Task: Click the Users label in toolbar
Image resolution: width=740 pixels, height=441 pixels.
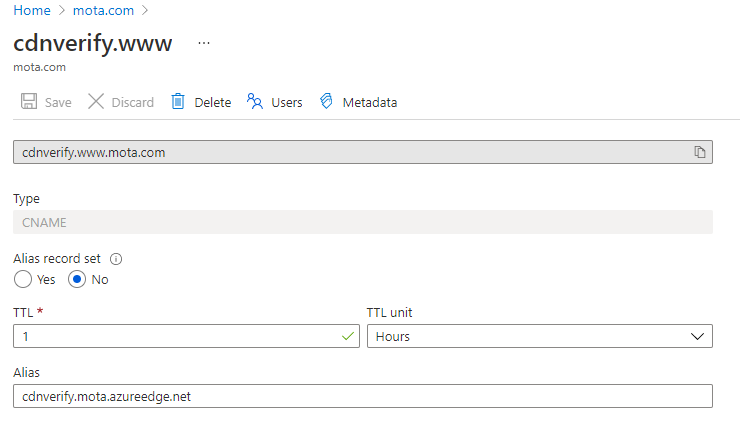Action: click(x=286, y=102)
